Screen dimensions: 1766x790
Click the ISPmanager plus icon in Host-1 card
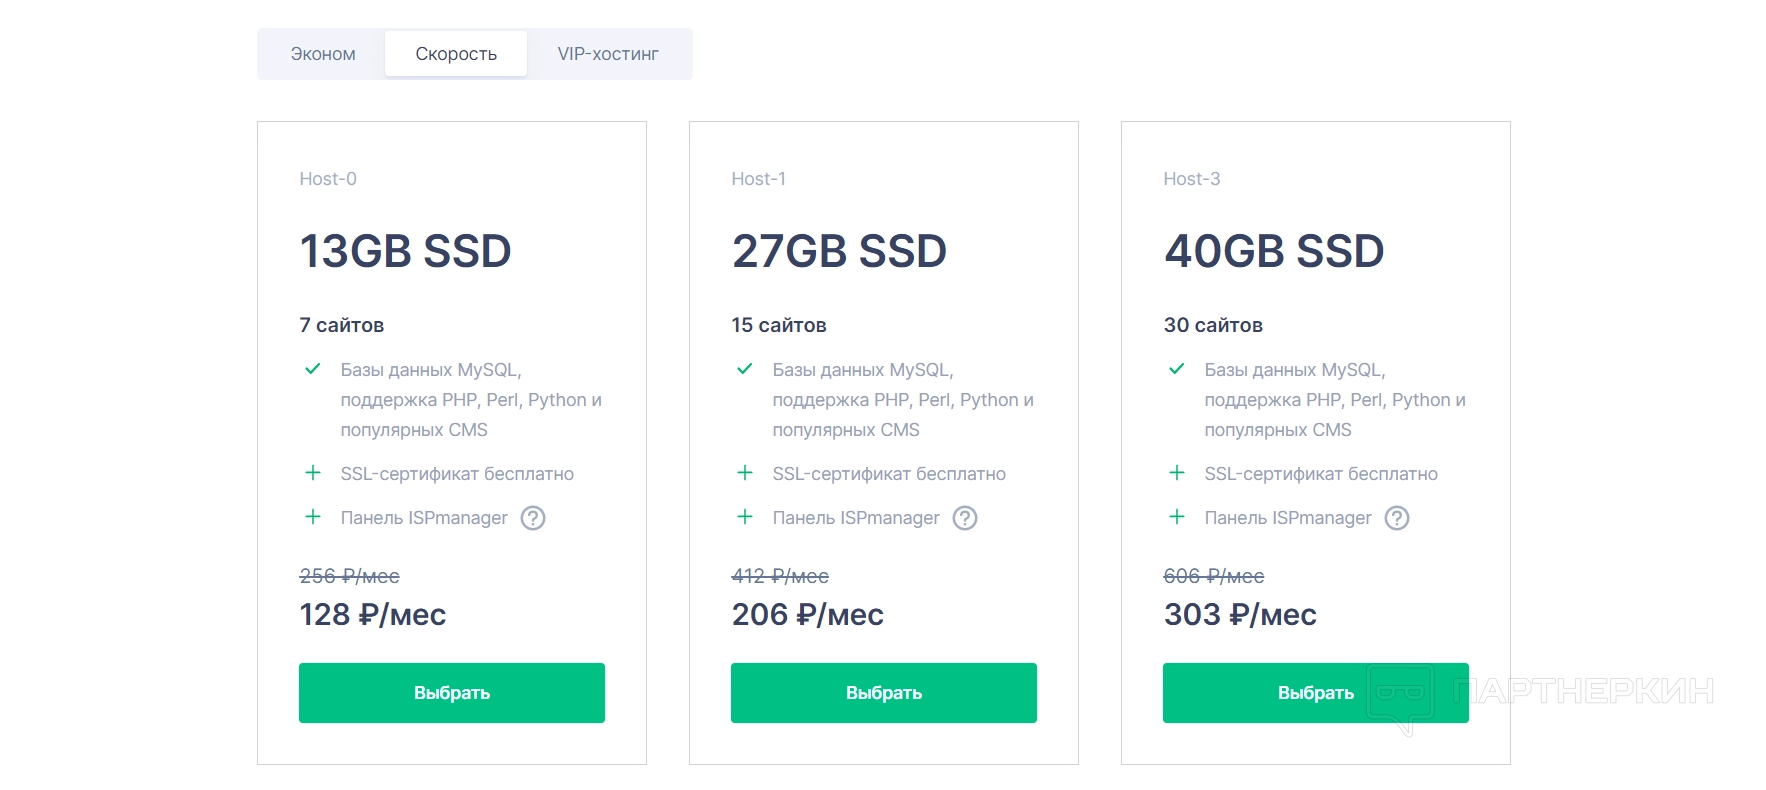click(x=745, y=517)
